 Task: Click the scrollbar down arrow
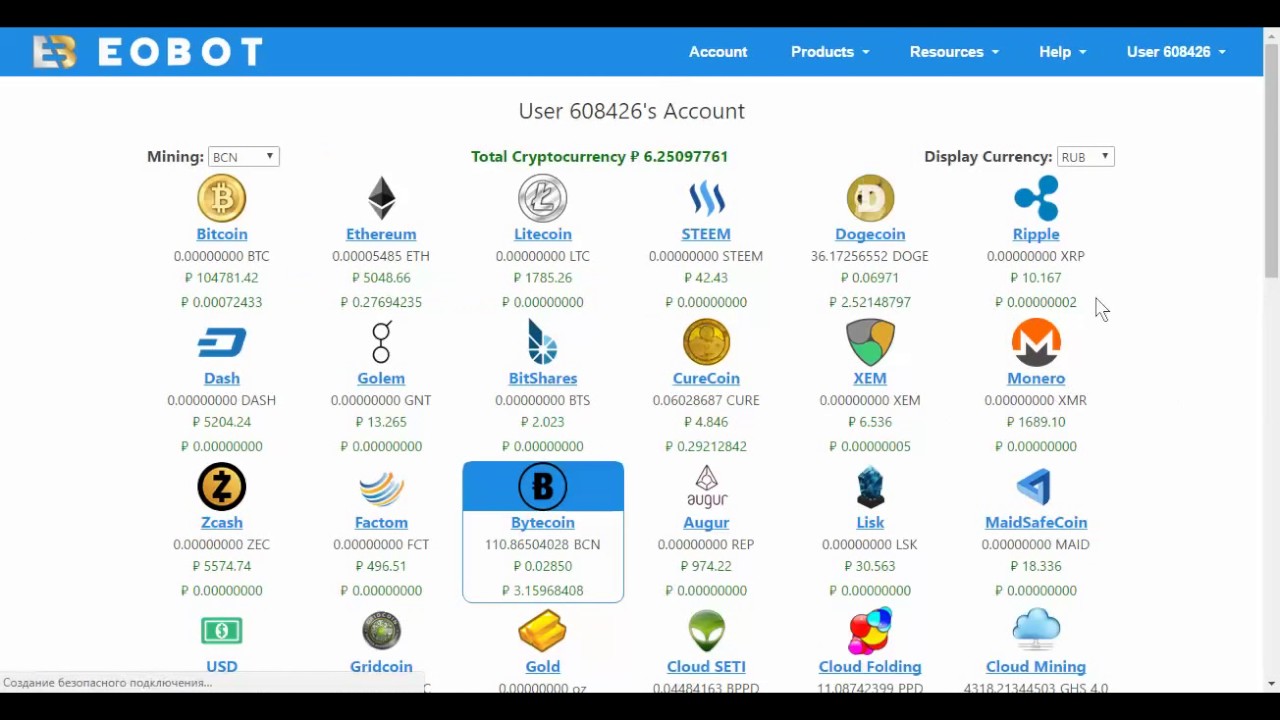tap(1271, 684)
